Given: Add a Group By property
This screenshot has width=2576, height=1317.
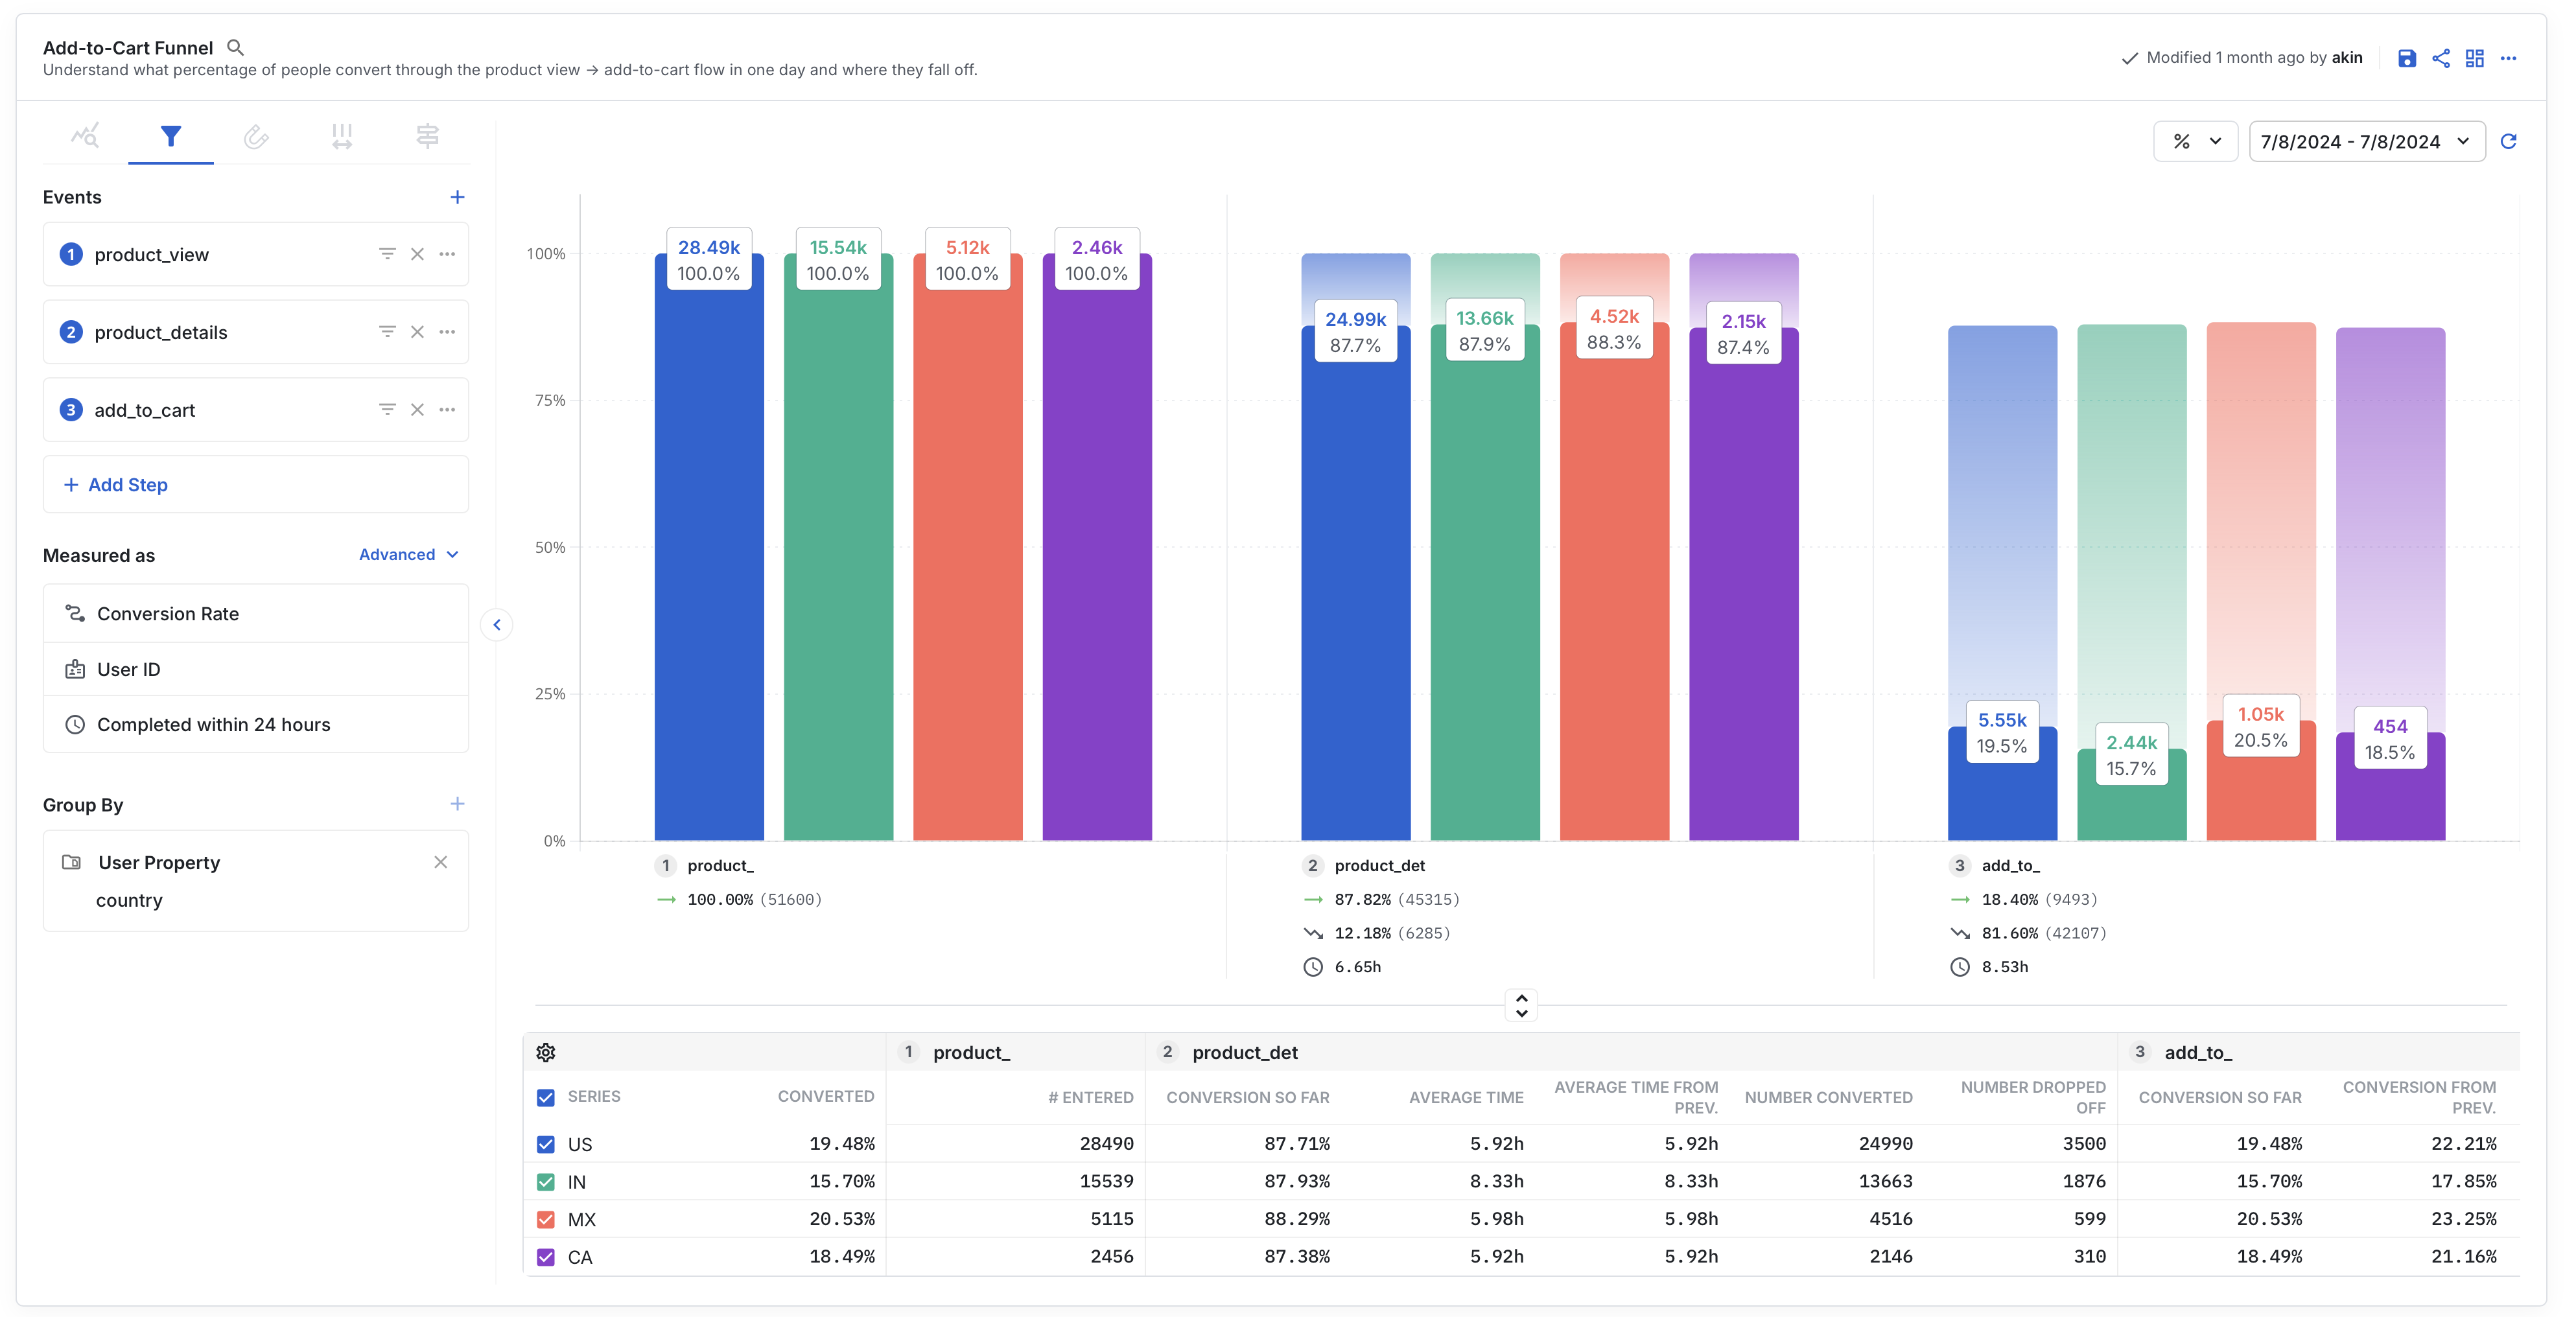Looking at the screenshot, I should [x=457, y=804].
